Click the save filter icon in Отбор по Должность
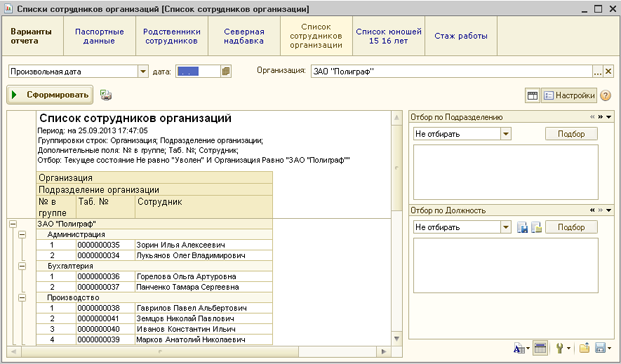The height and width of the screenshot is (364, 621). pos(522,227)
